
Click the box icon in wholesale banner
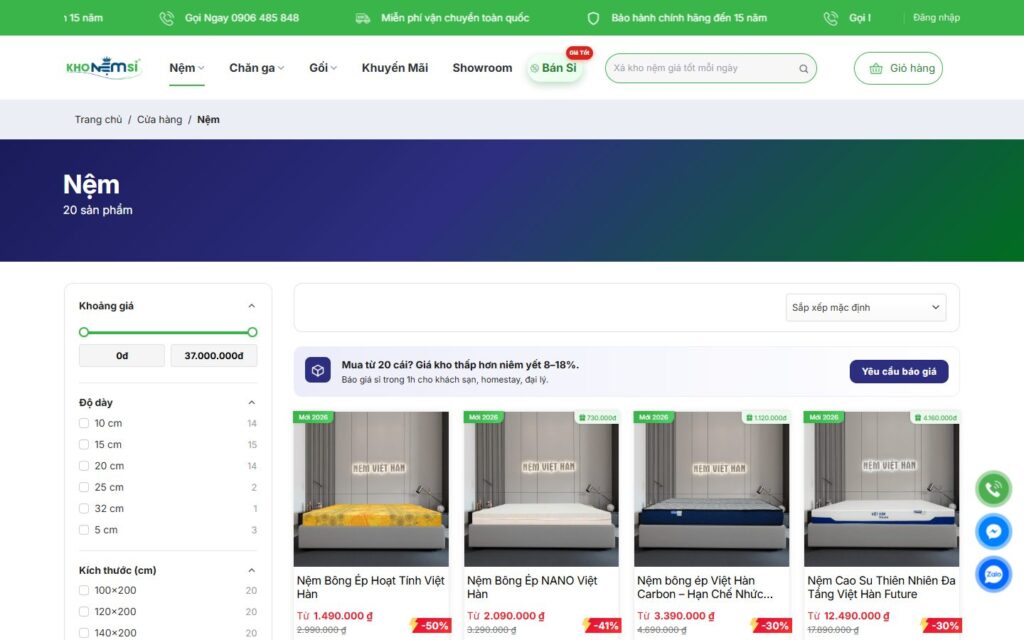click(x=317, y=370)
